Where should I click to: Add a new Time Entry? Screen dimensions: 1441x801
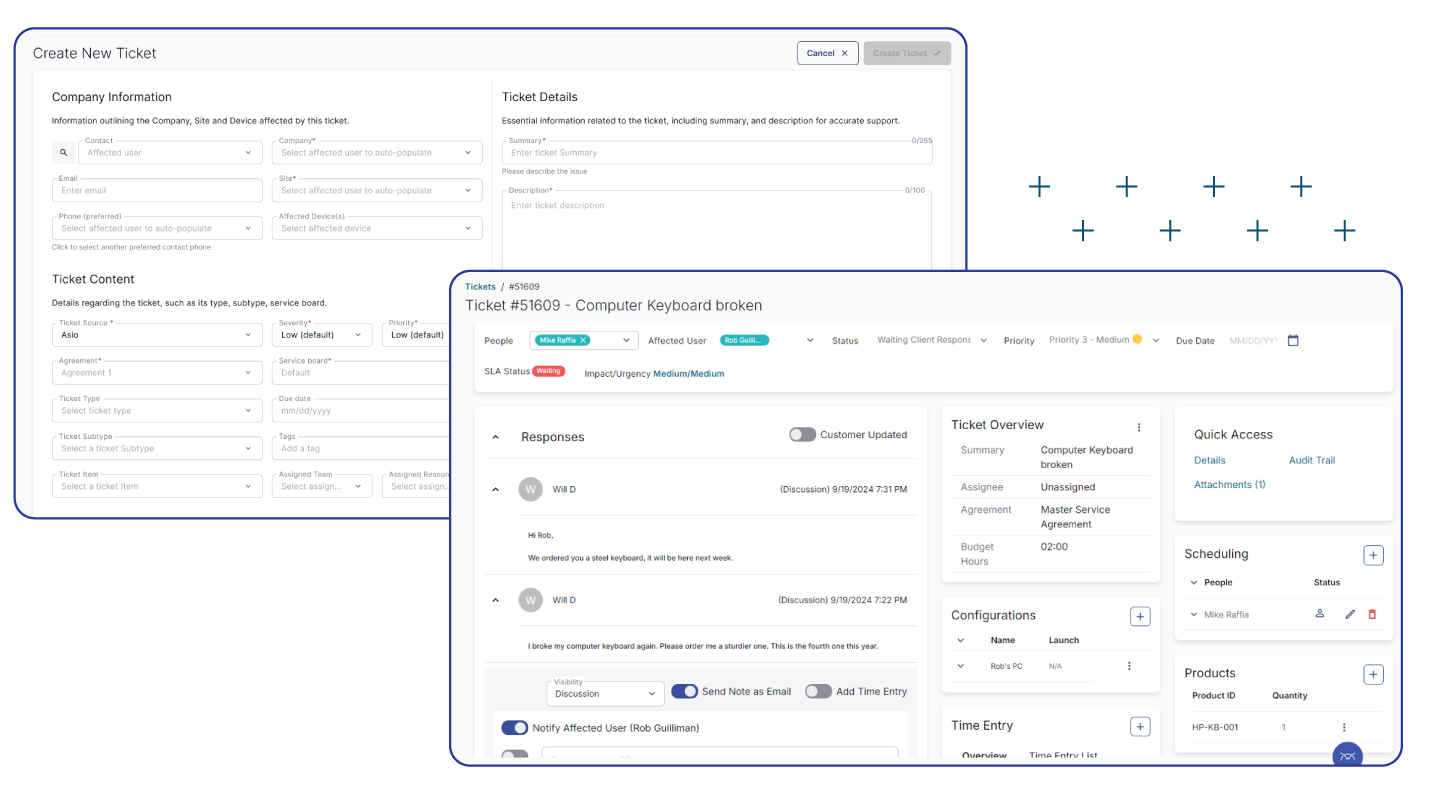pos(1139,727)
